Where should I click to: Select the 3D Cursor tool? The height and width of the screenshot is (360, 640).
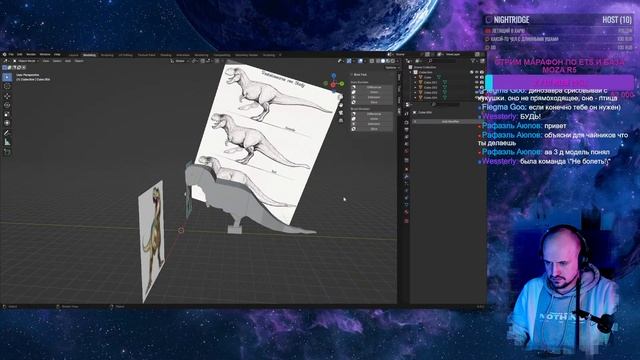pos(7,87)
